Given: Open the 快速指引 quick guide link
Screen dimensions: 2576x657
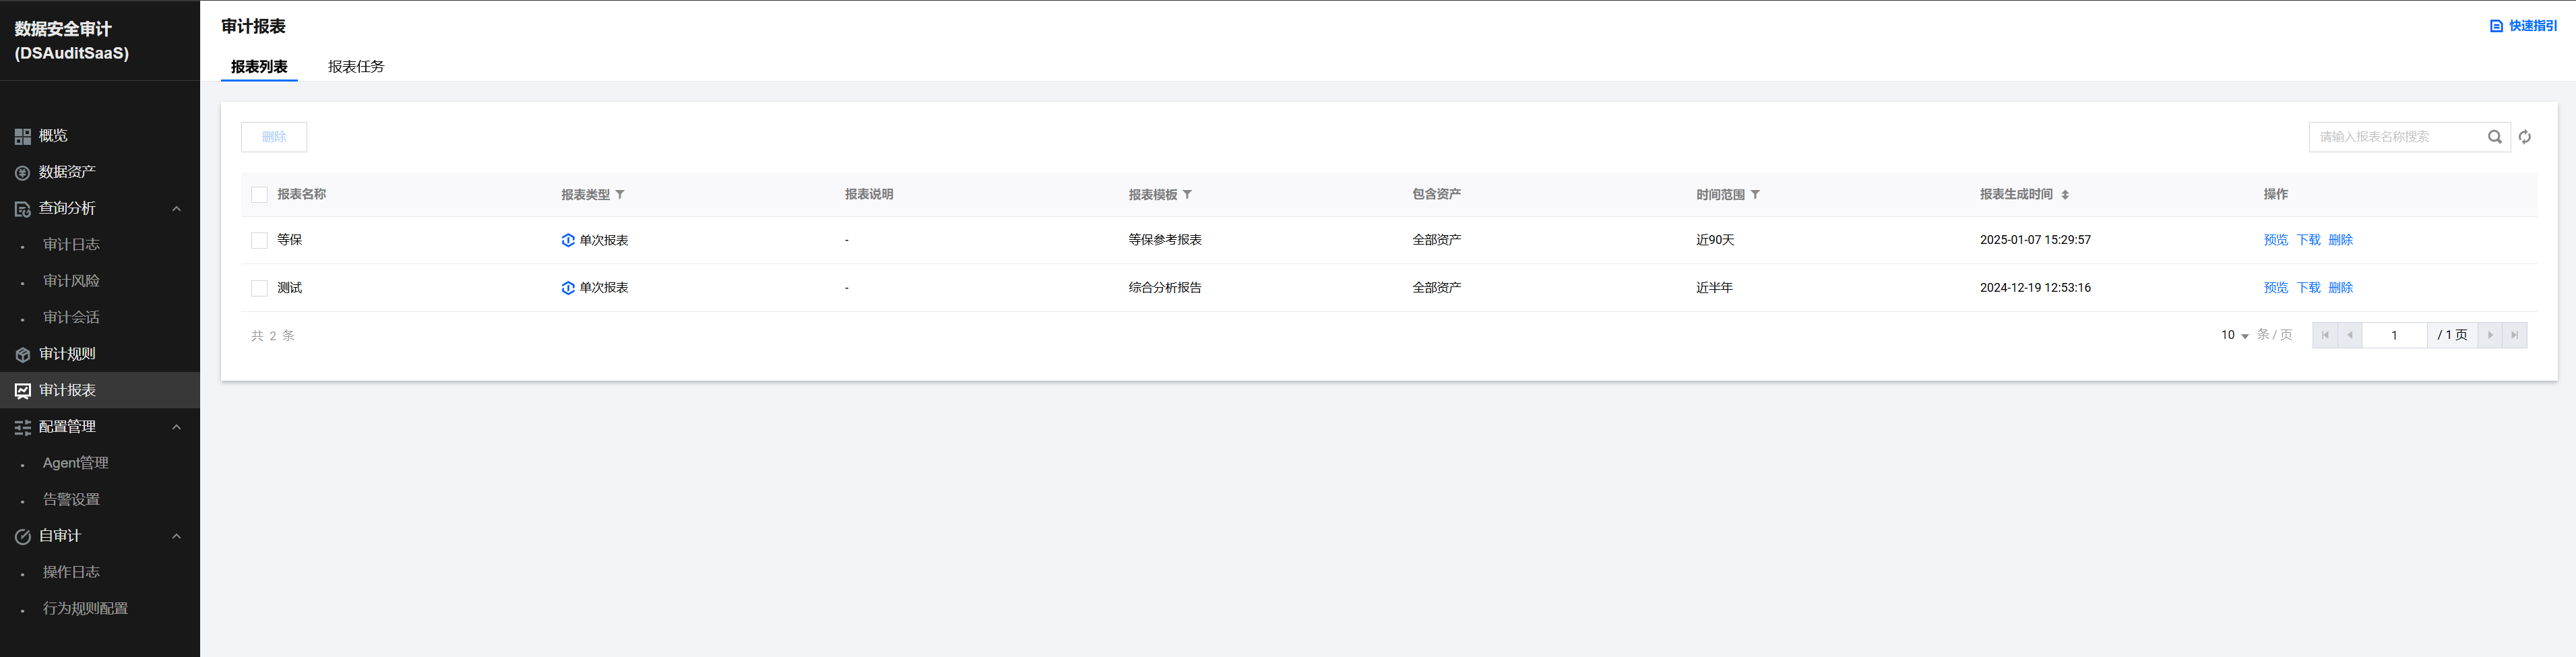Looking at the screenshot, I should click(2523, 26).
